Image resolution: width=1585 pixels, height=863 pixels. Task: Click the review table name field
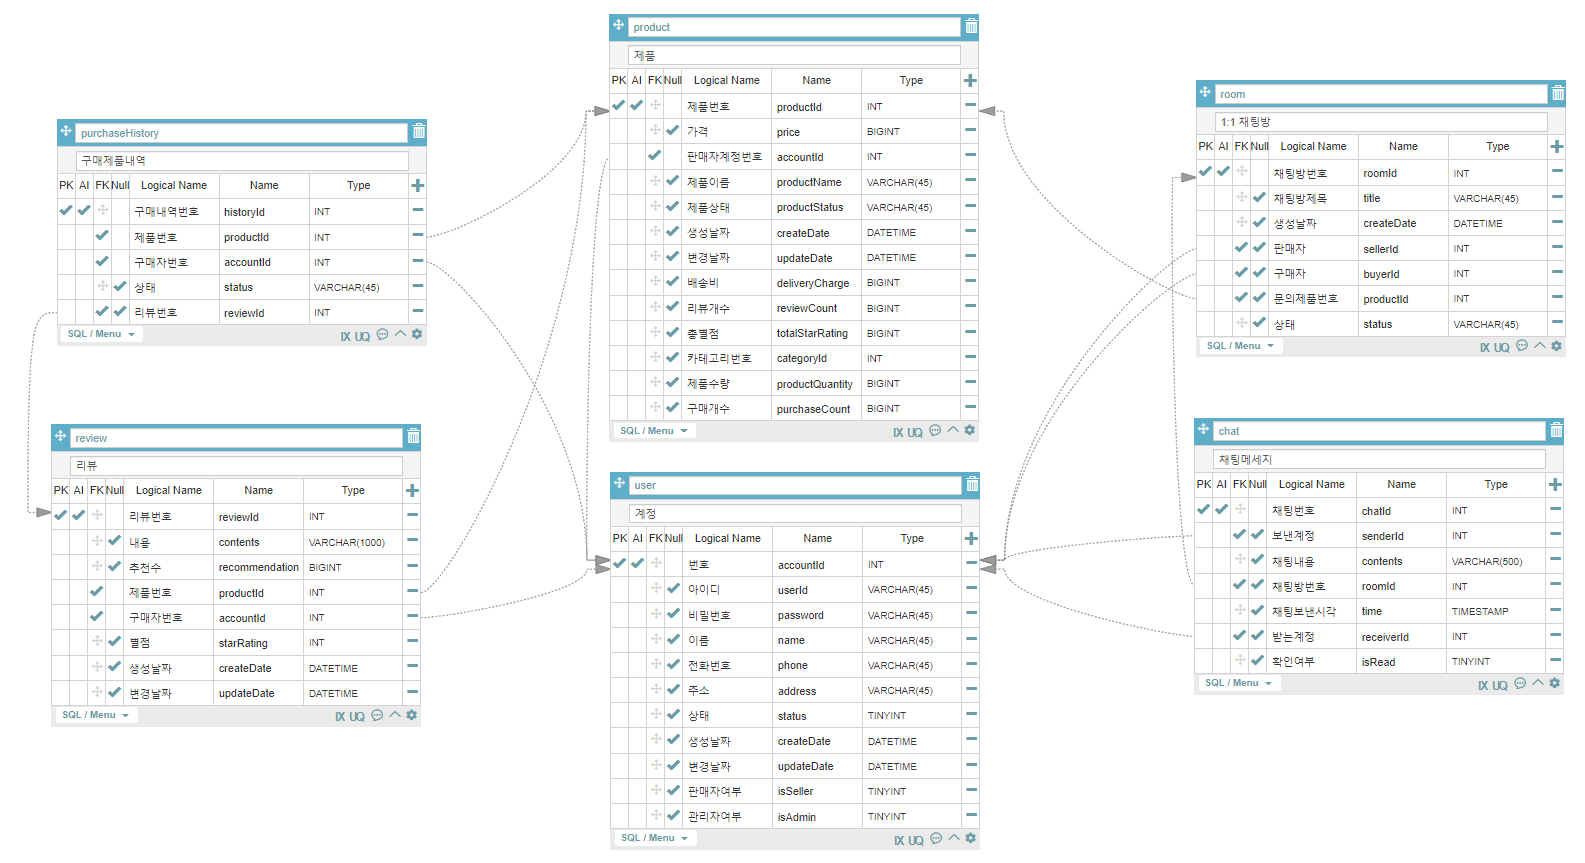click(236, 438)
